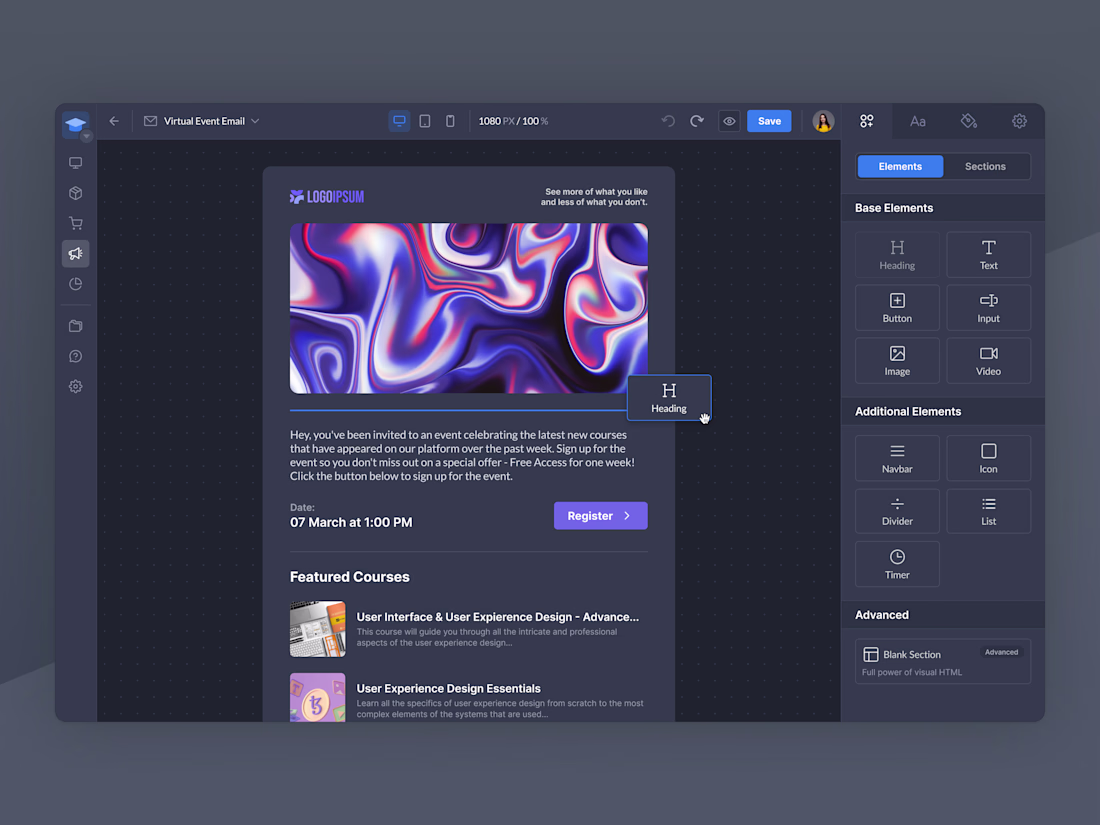
Task: Click the 'User Interface & User Experience' course title
Action: pyautogui.click(x=497, y=617)
